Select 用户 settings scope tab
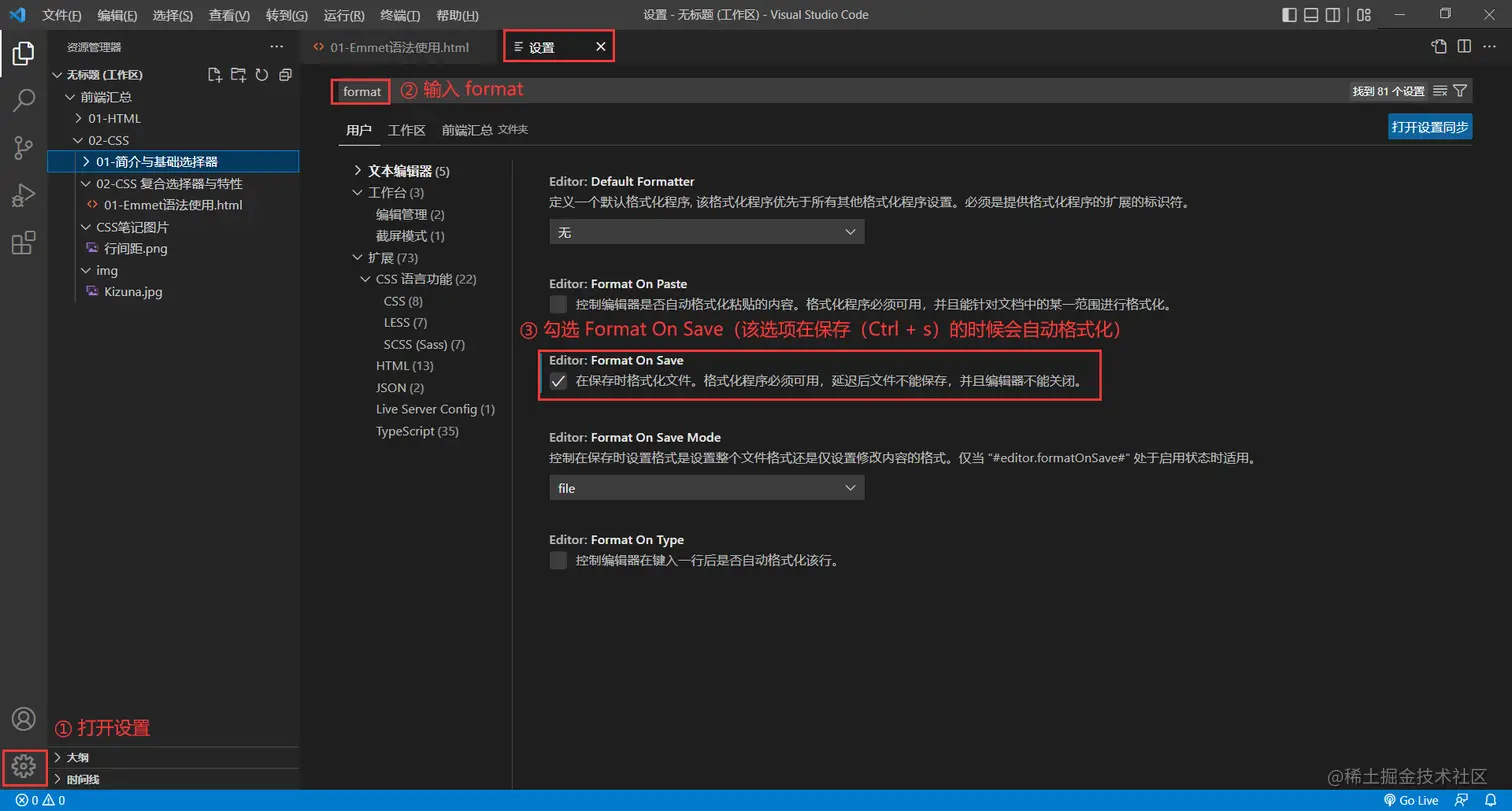This screenshot has width=1512, height=811. pos(359,130)
